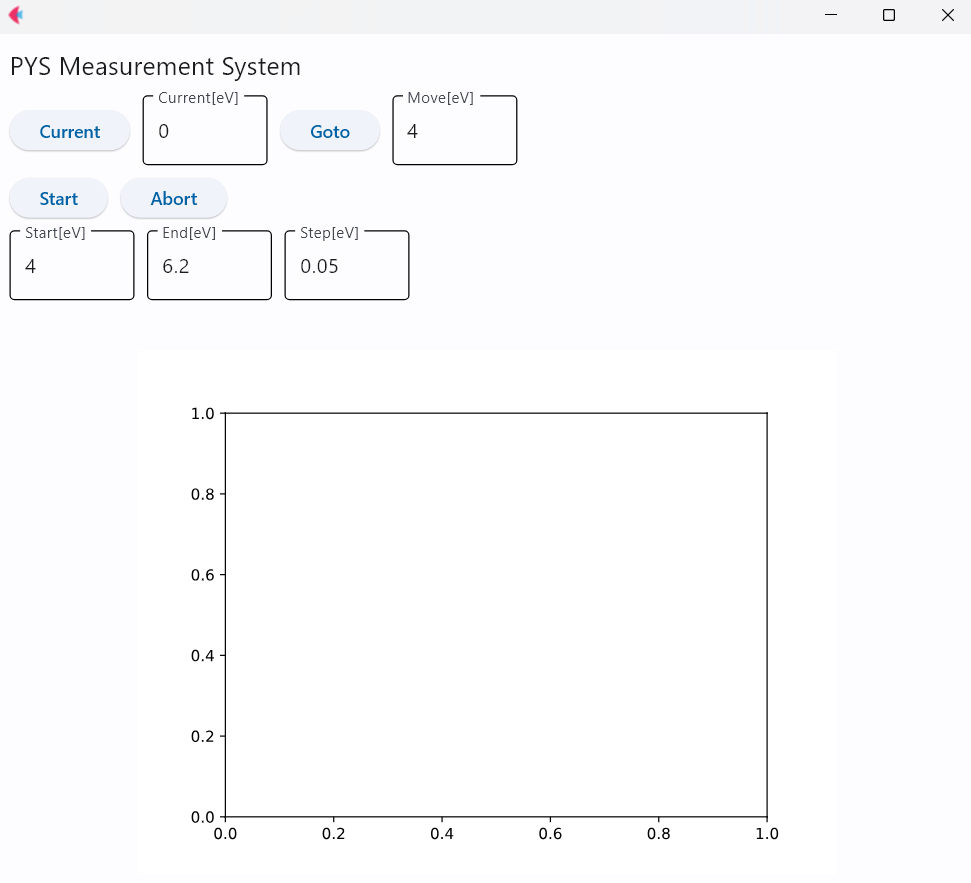This screenshot has width=971, height=883.
Task: Select the Move[eV] input field
Action: pos(454,131)
